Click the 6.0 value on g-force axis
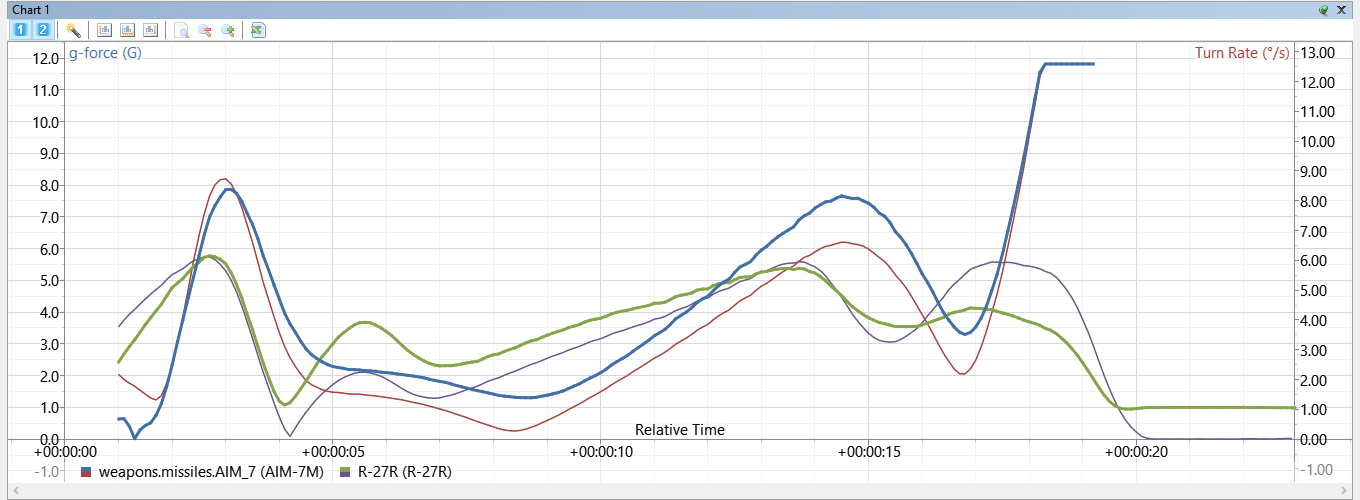The width and height of the screenshot is (1360, 500). pos(49,248)
